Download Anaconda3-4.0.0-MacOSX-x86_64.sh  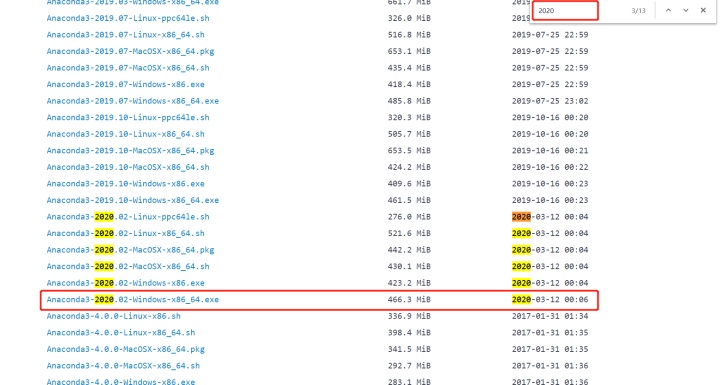point(123,366)
